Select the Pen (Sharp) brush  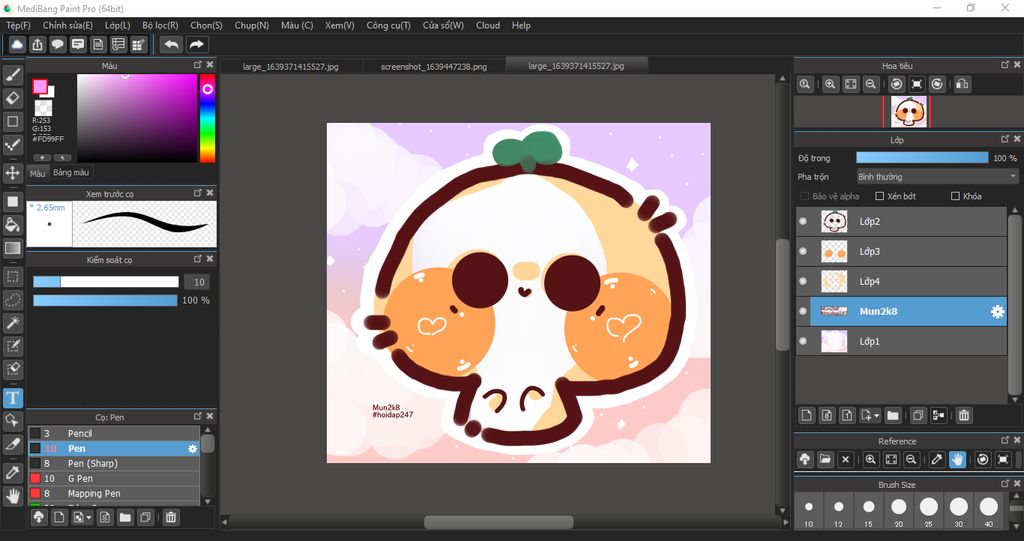coord(114,464)
